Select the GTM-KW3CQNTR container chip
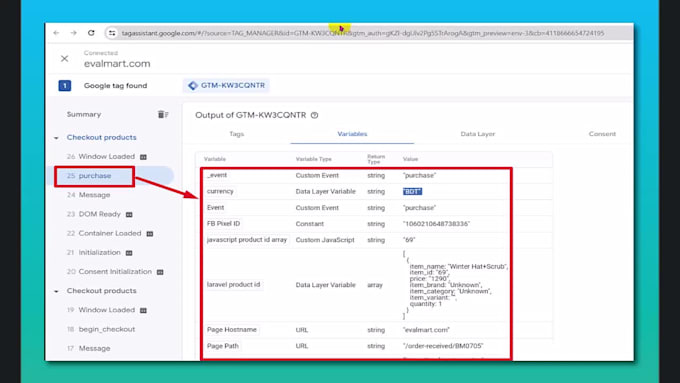Viewport: 680px width, 383px height. (x=226, y=85)
